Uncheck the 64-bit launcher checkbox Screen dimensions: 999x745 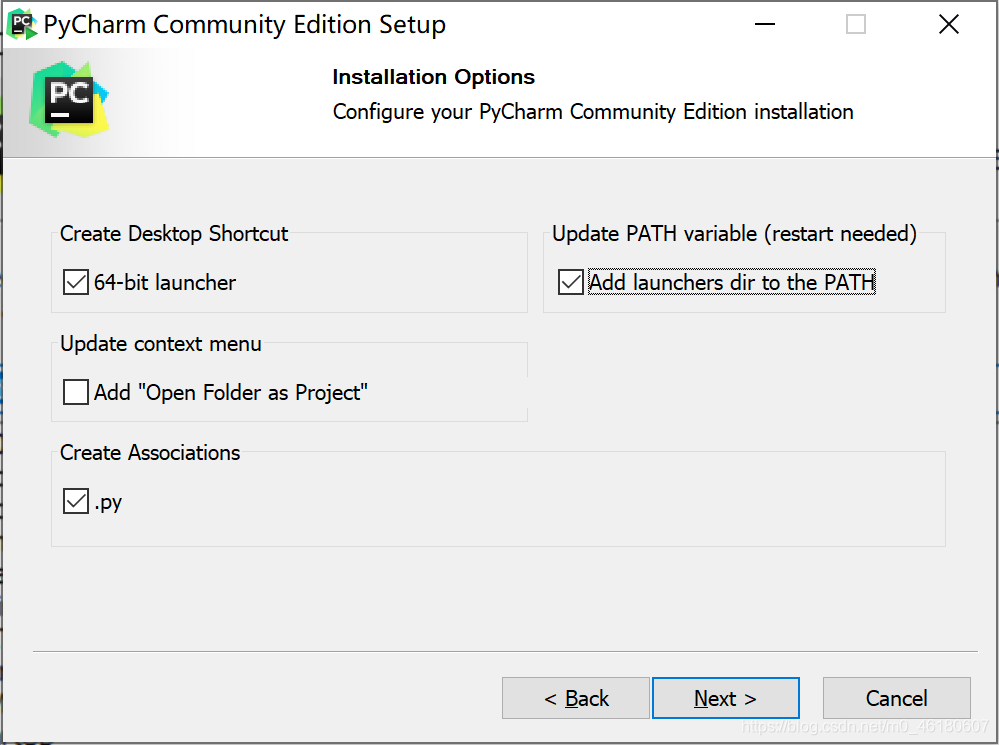coord(76,282)
